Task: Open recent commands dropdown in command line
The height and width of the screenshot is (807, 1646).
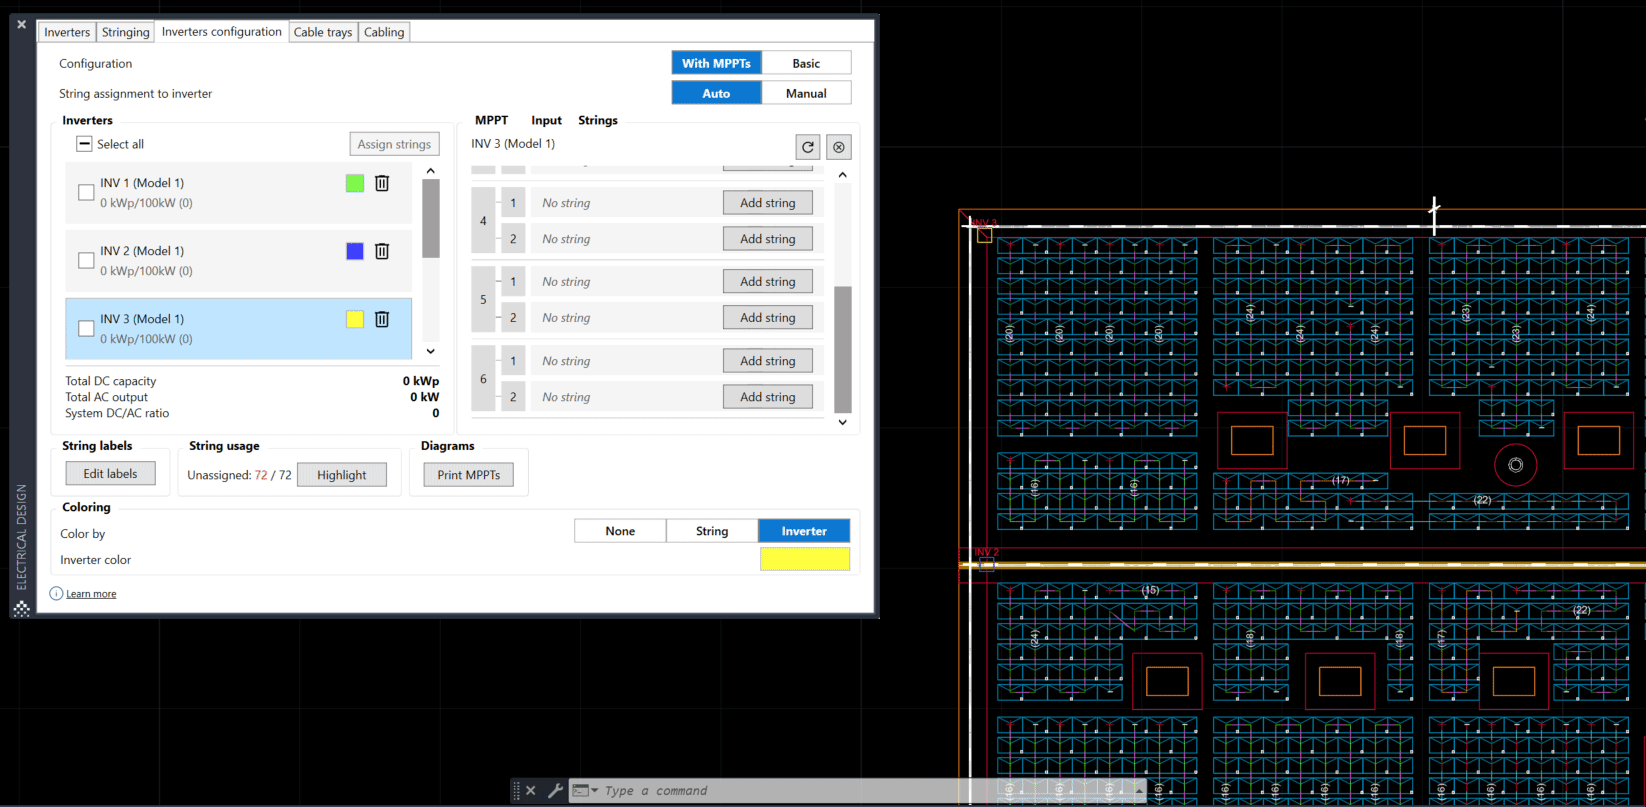Action: pos(585,790)
